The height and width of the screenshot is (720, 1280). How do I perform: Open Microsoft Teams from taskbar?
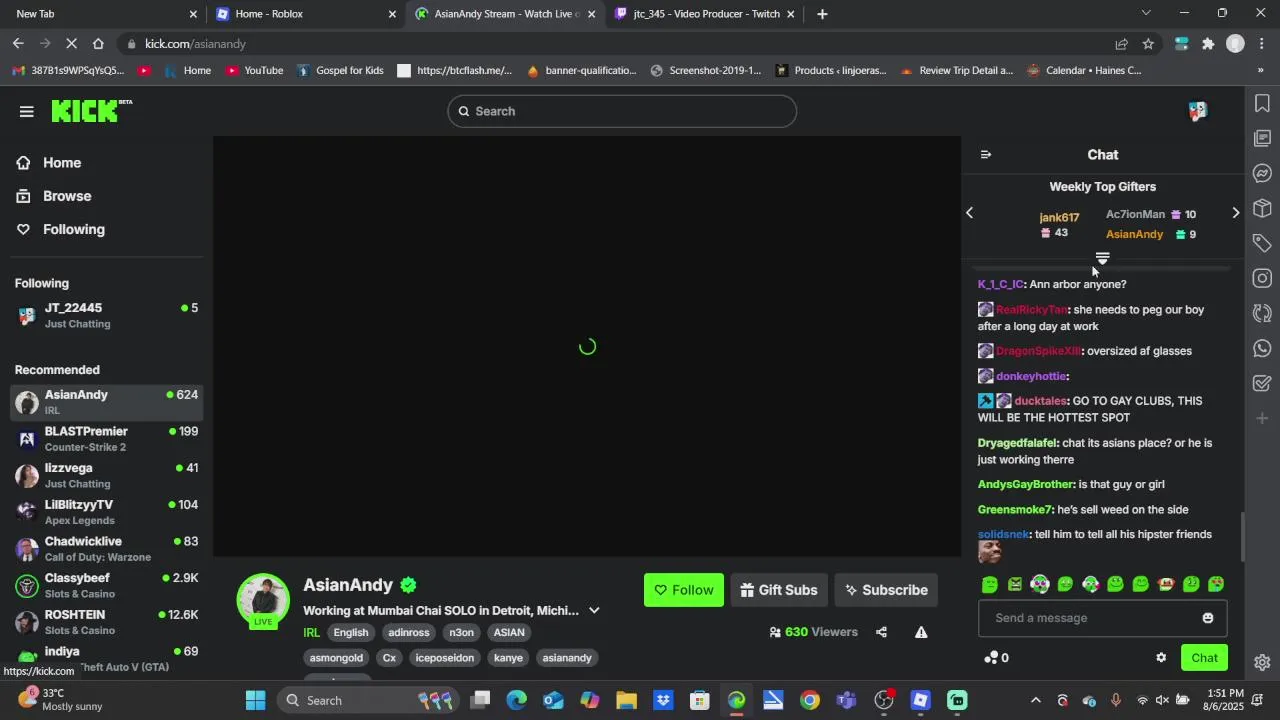(x=846, y=700)
